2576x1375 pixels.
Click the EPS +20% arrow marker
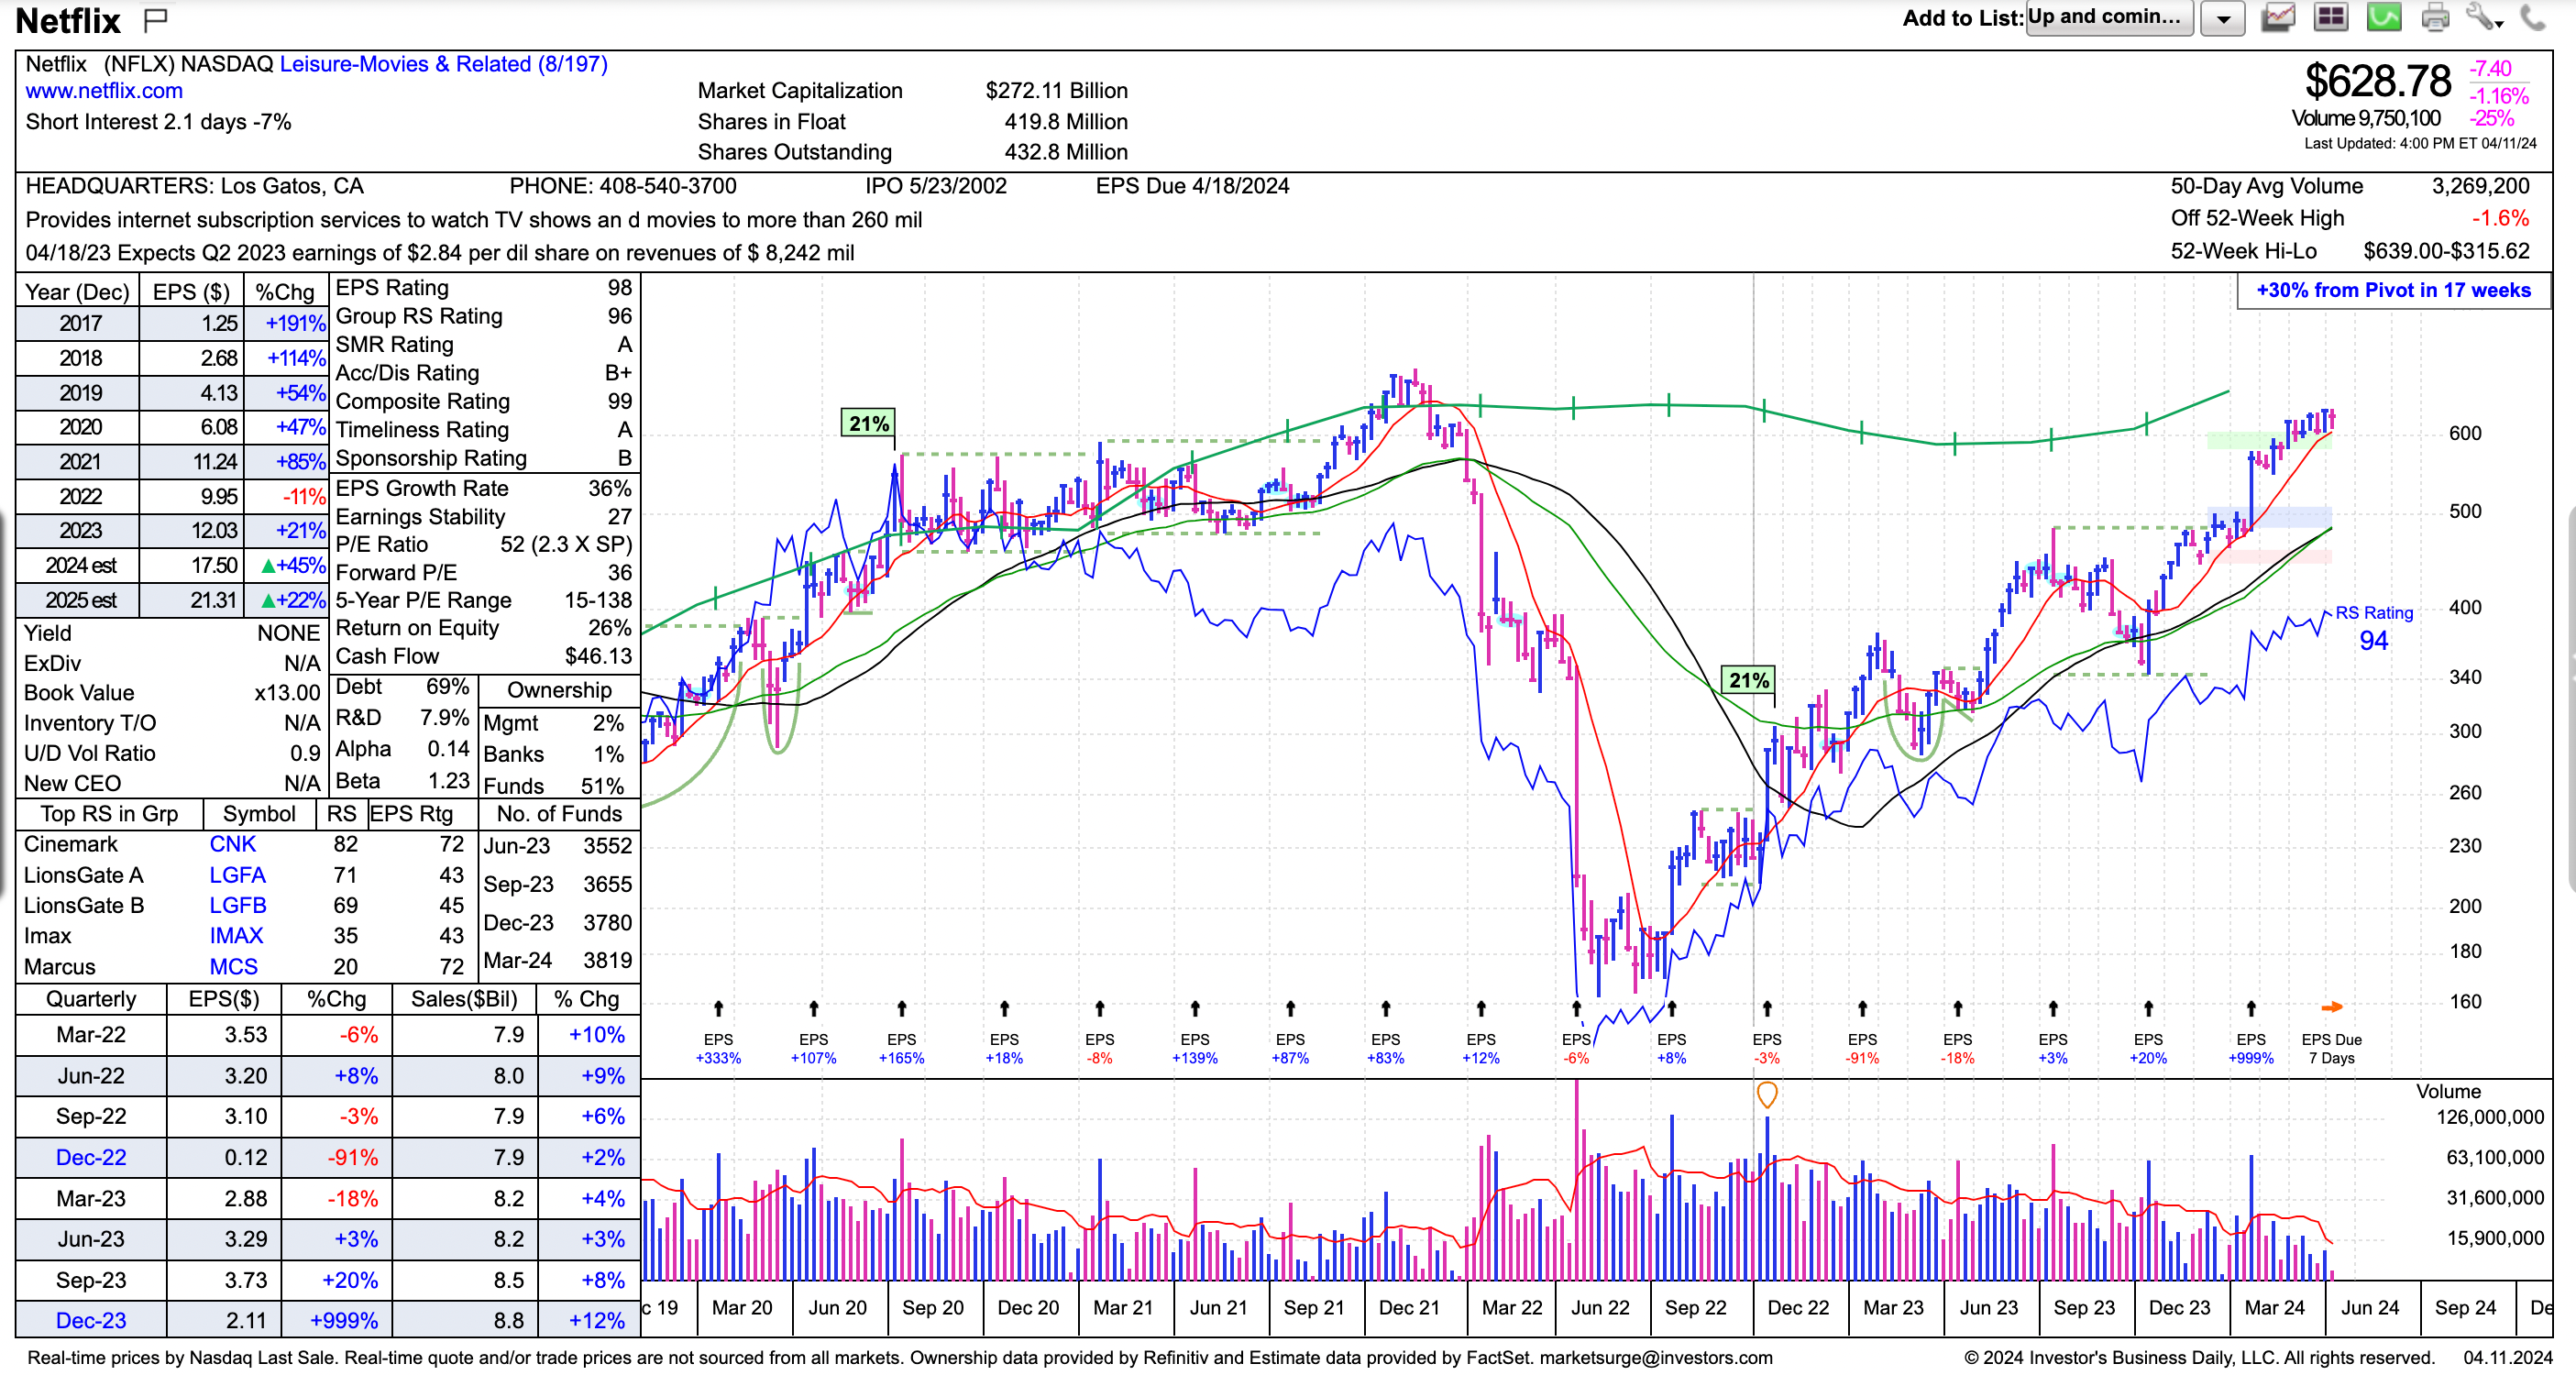[2148, 1008]
